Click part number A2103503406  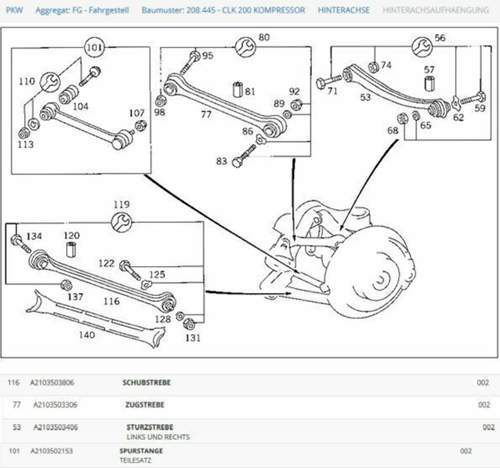55,427
